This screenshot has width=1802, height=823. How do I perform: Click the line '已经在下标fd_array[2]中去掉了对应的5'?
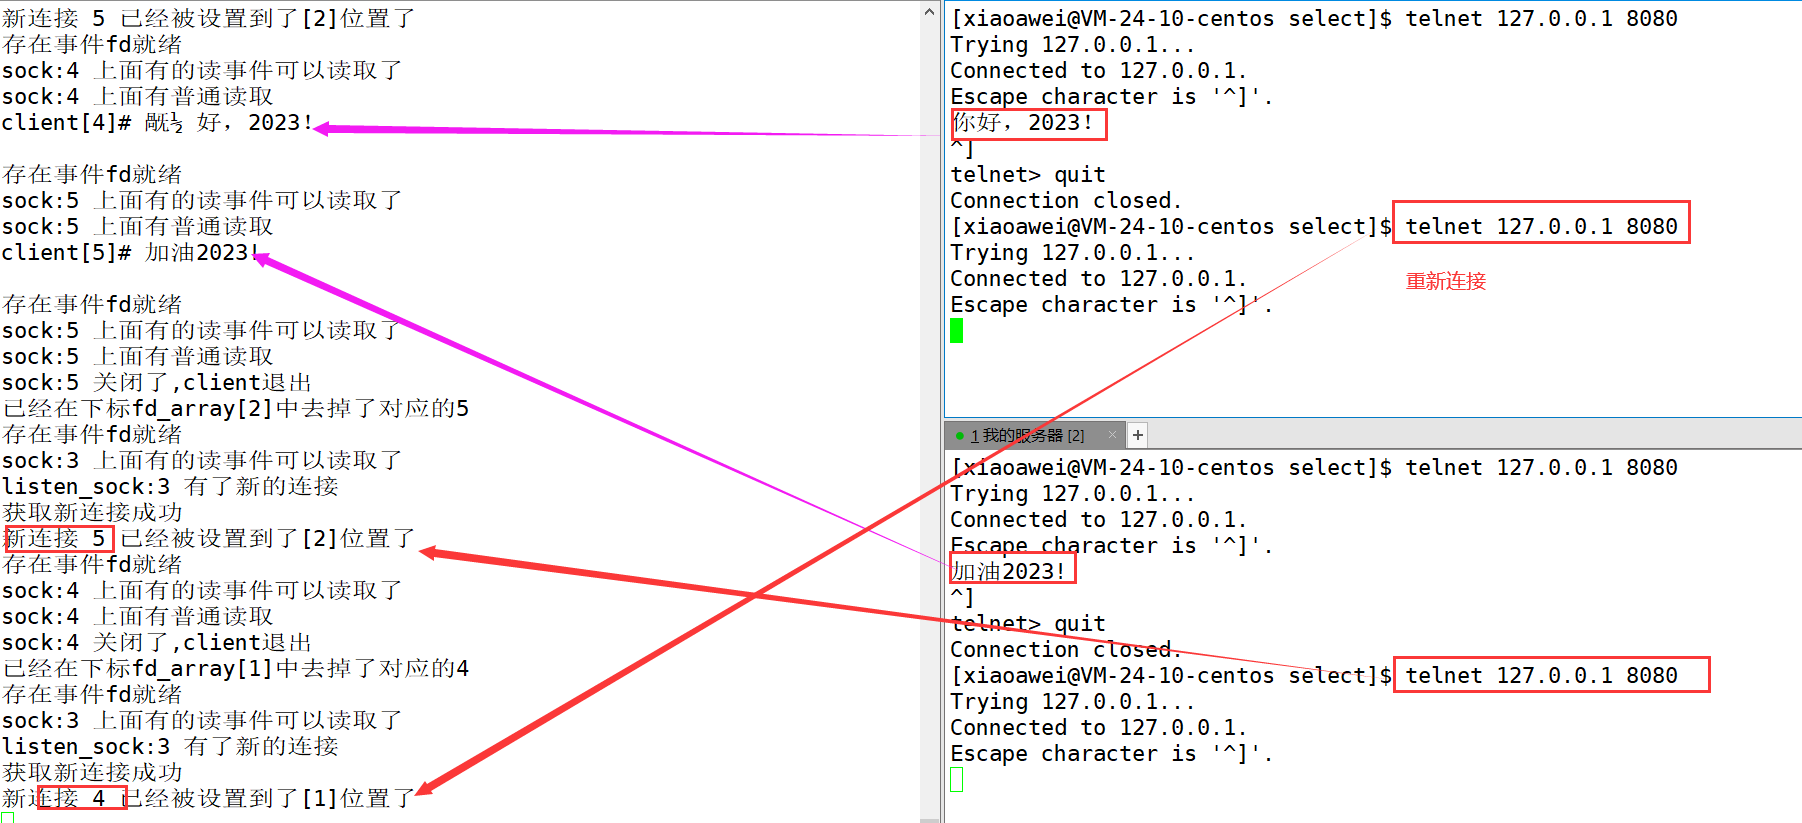[236, 408]
